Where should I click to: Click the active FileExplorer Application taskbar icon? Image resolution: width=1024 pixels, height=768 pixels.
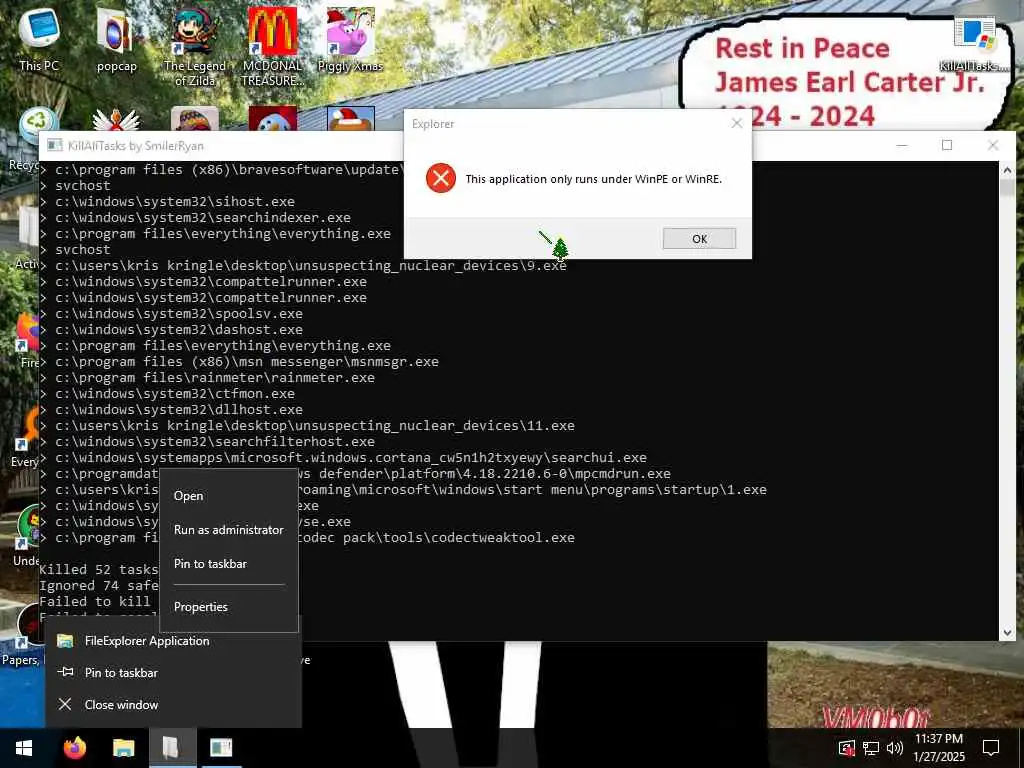tap(172, 748)
